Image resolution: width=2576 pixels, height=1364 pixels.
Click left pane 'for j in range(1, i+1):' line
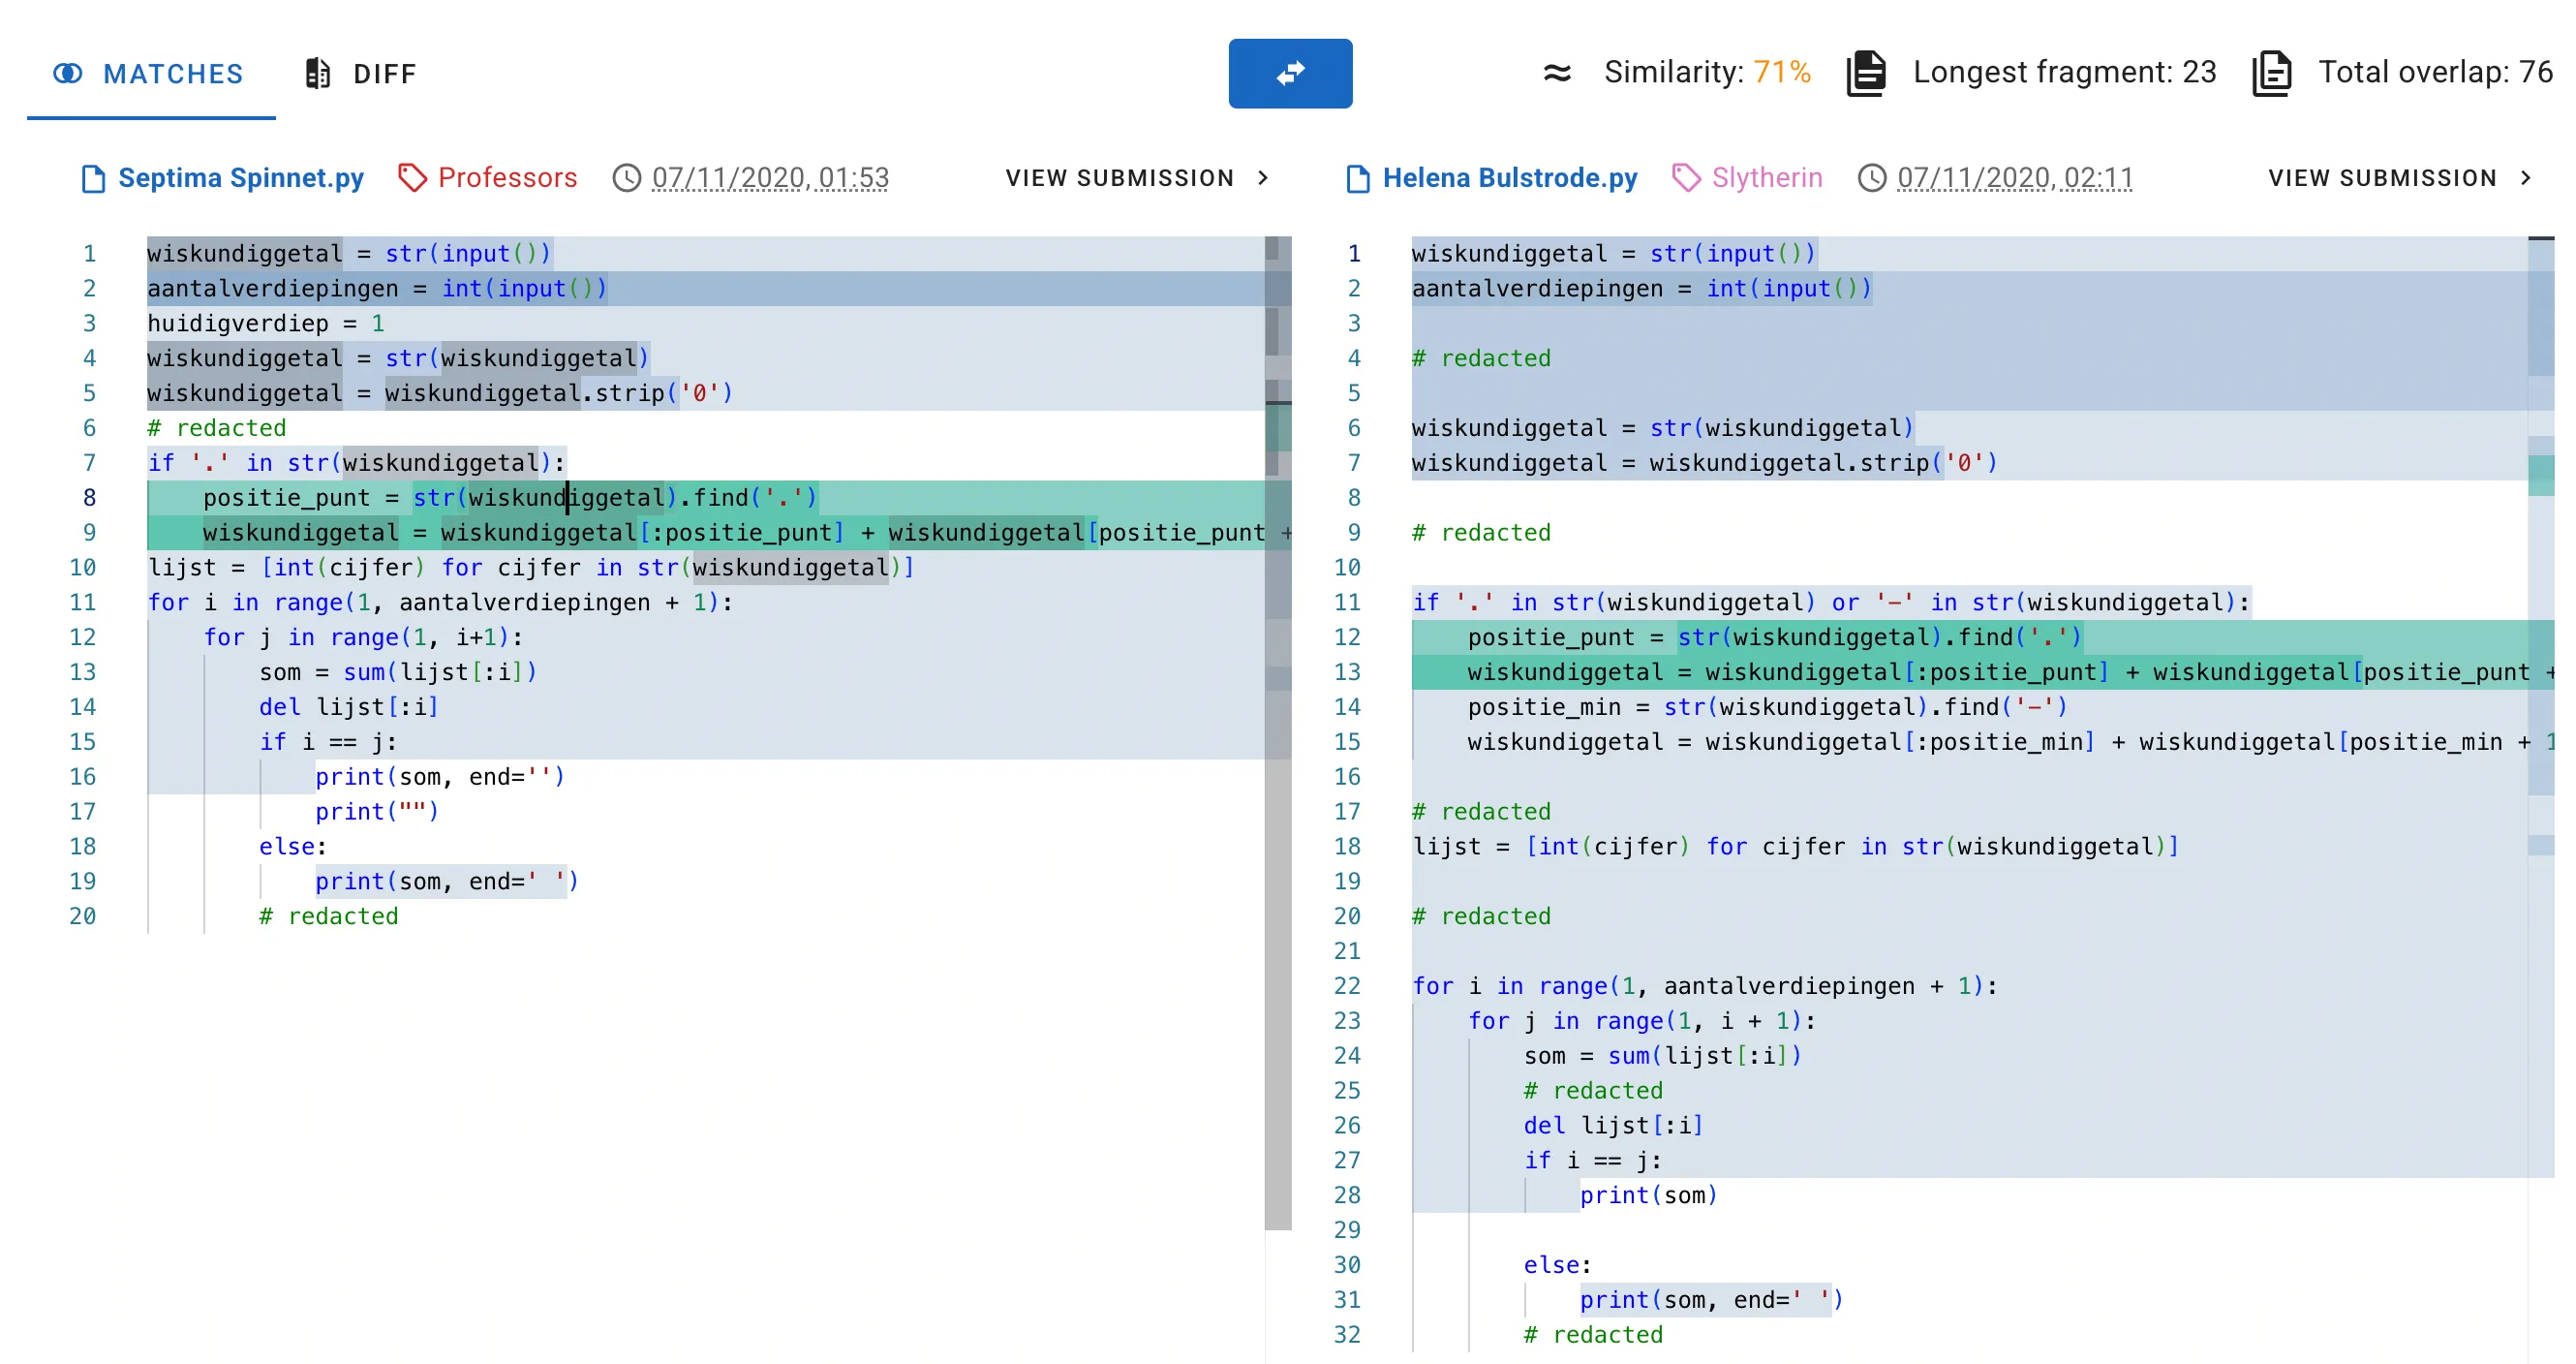click(x=363, y=637)
